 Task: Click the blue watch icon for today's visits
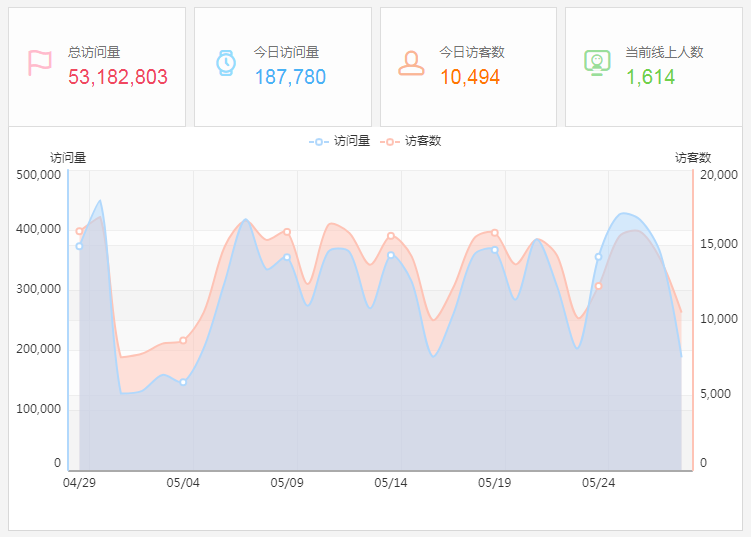226,63
